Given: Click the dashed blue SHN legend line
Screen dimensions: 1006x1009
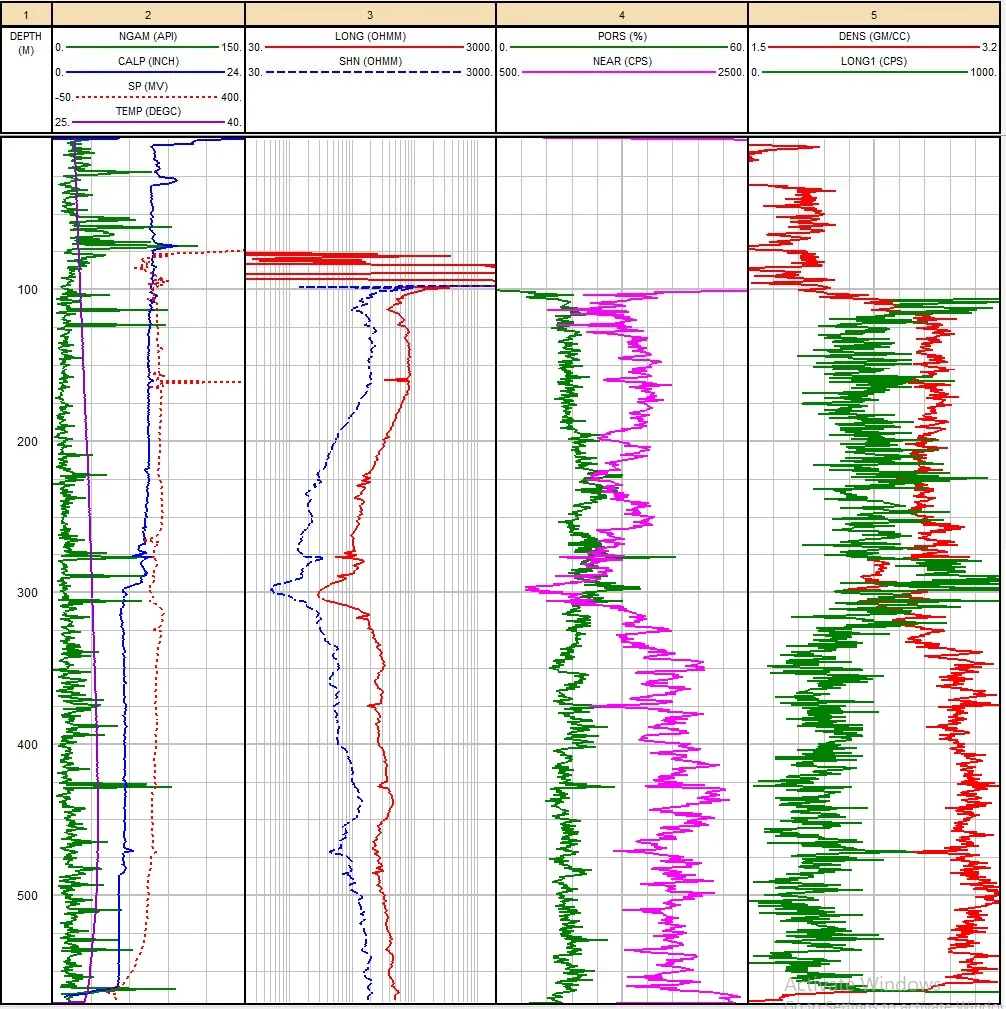Looking at the screenshot, I should [365, 72].
